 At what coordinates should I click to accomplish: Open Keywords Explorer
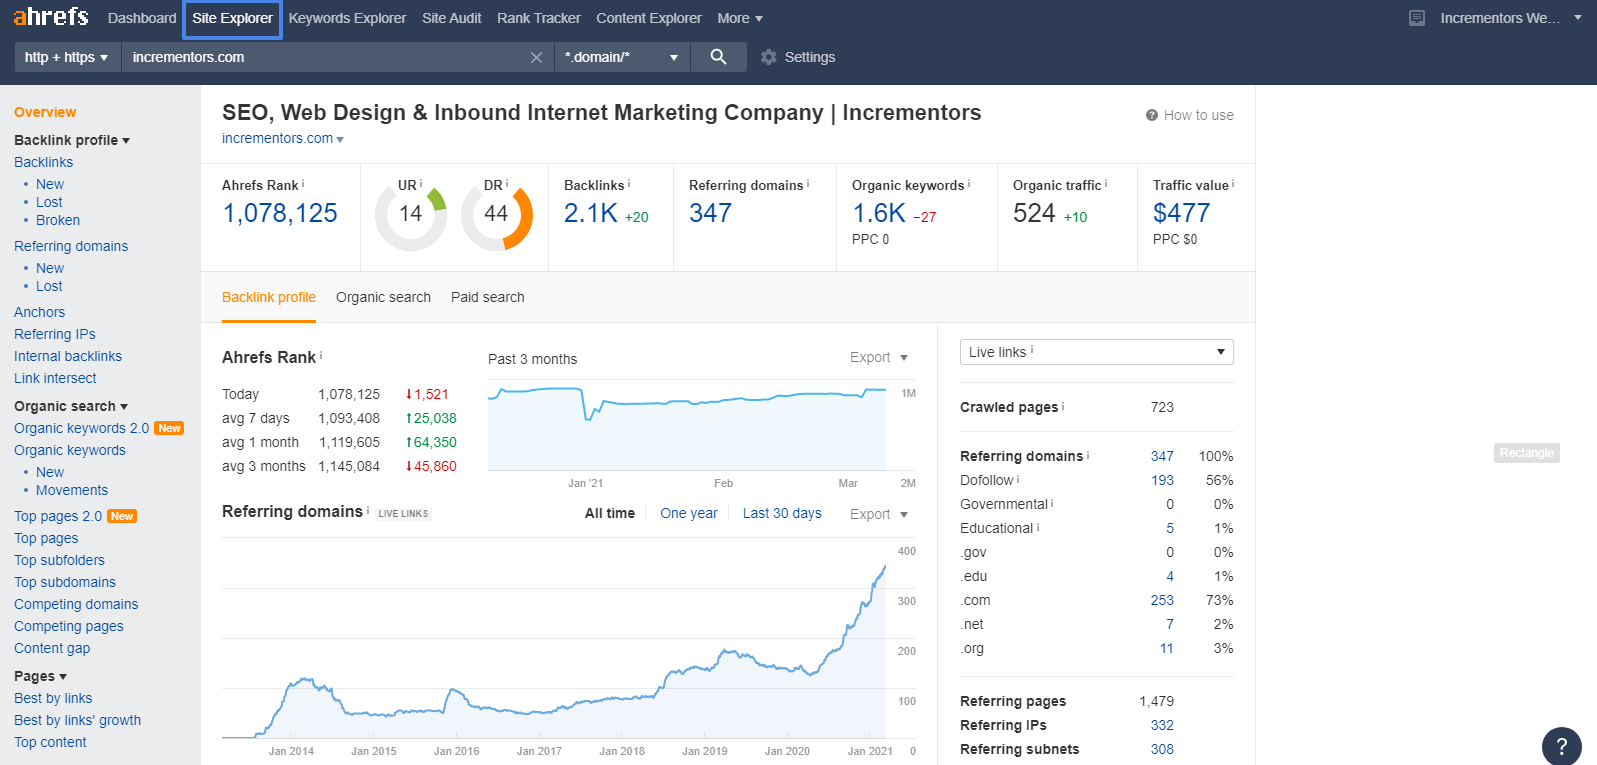(x=347, y=18)
